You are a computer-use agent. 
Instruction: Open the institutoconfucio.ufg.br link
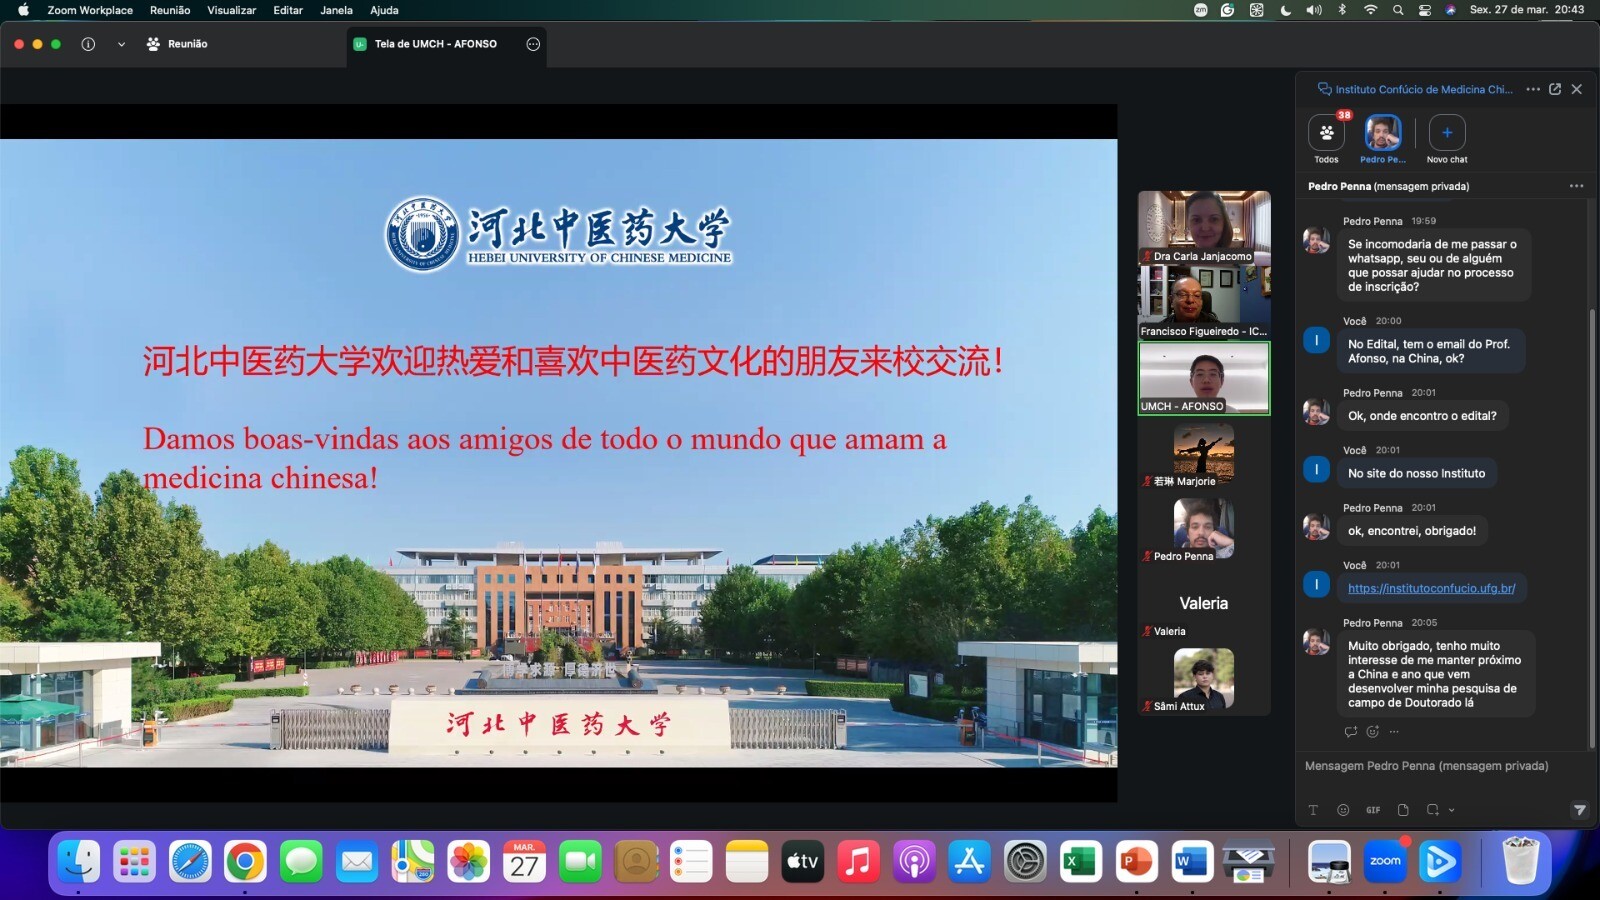(x=1431, y=588)
